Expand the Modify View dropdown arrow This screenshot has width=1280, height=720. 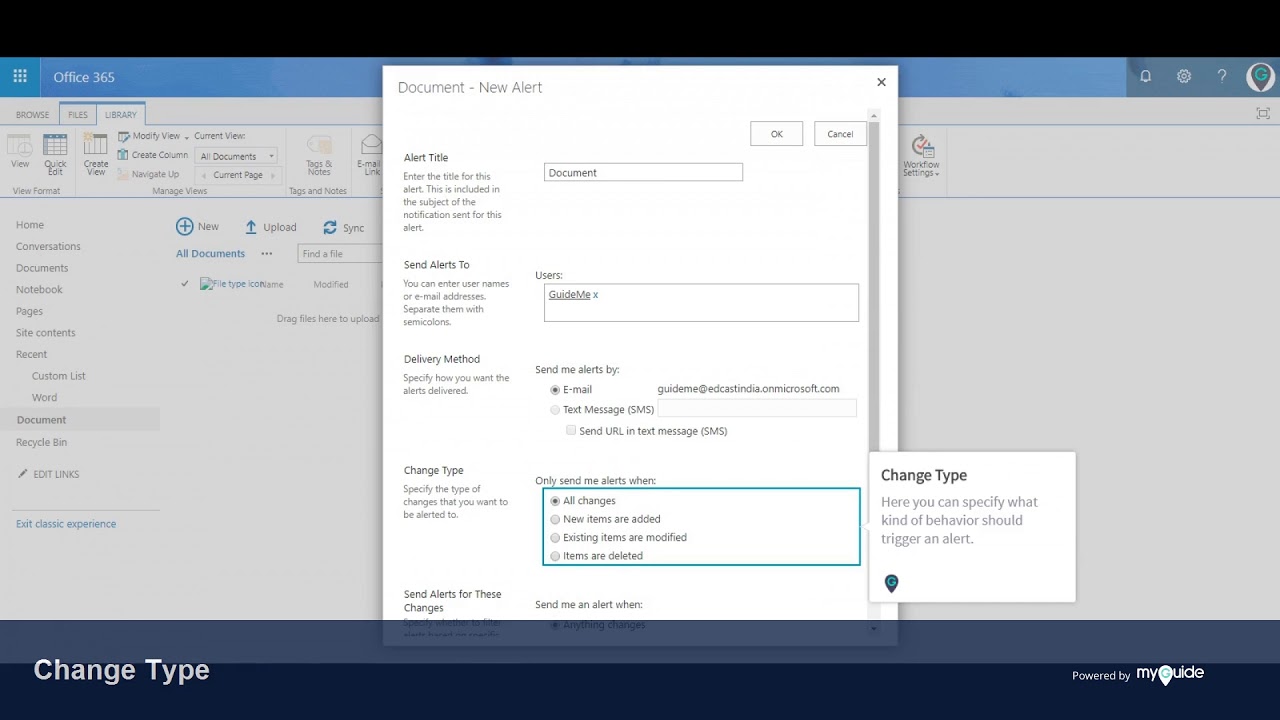[186, 137]
